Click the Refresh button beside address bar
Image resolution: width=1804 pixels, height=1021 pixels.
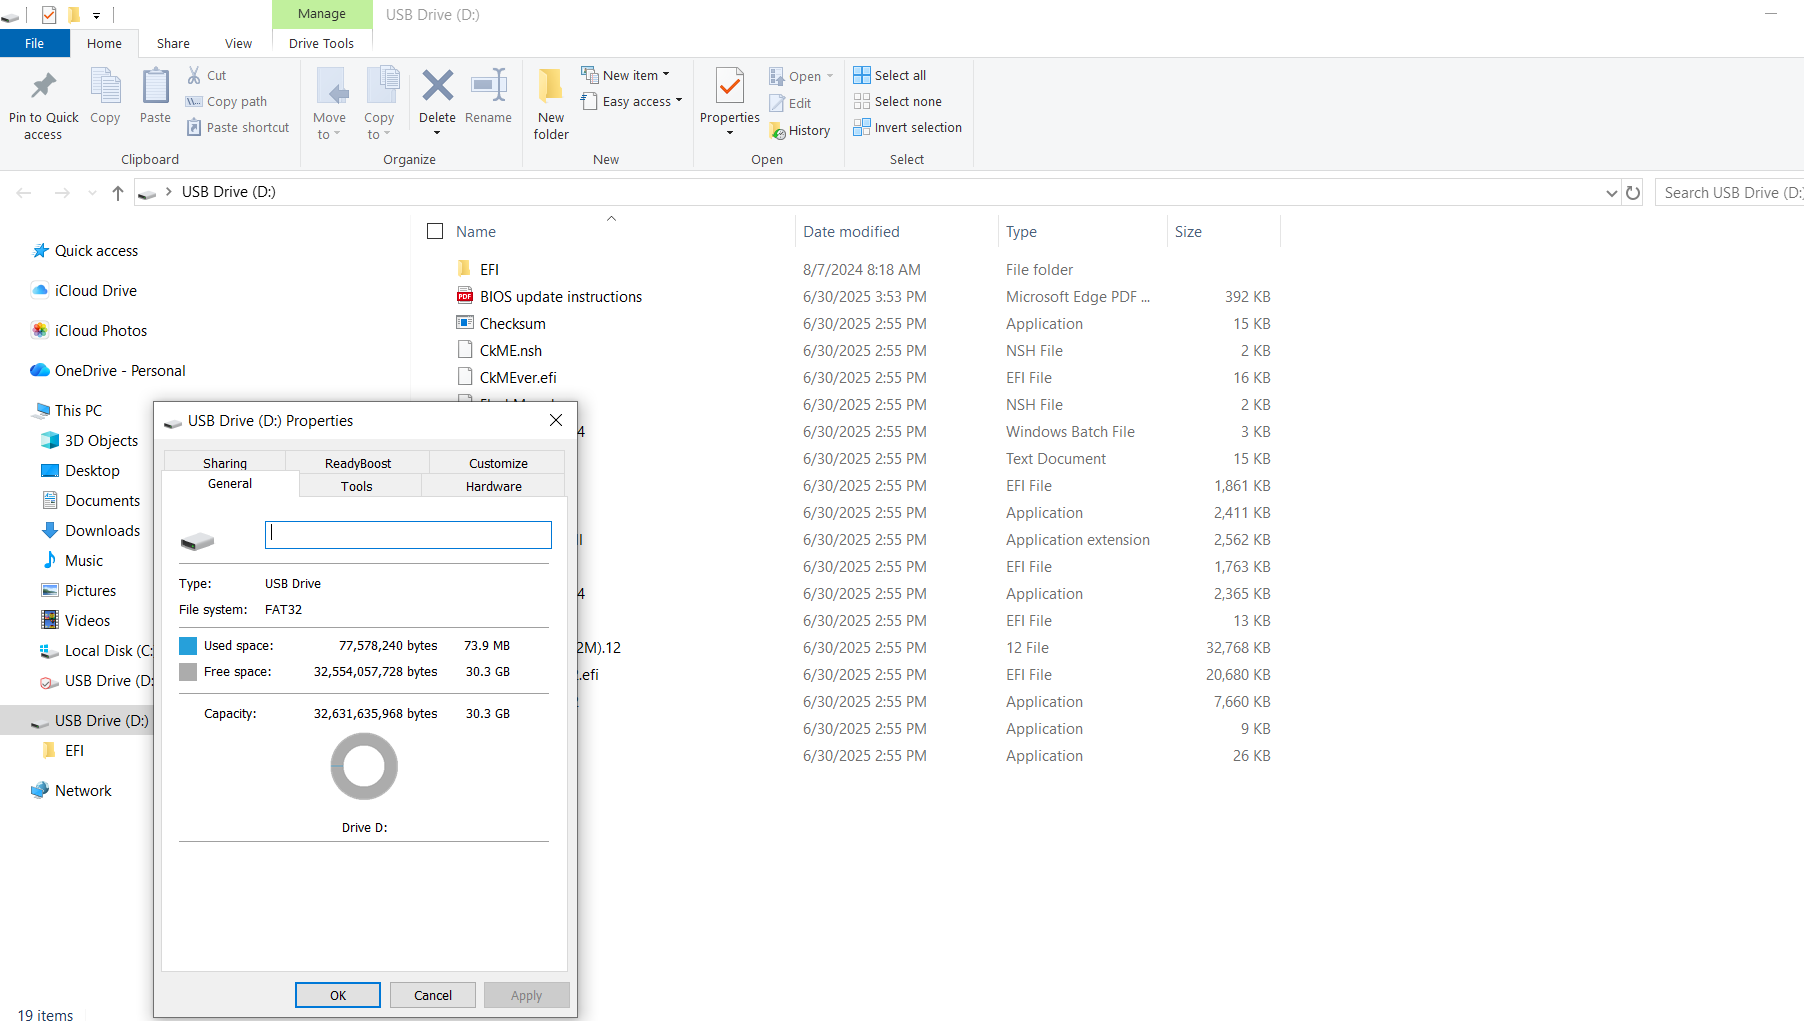tap(1633, 192)
